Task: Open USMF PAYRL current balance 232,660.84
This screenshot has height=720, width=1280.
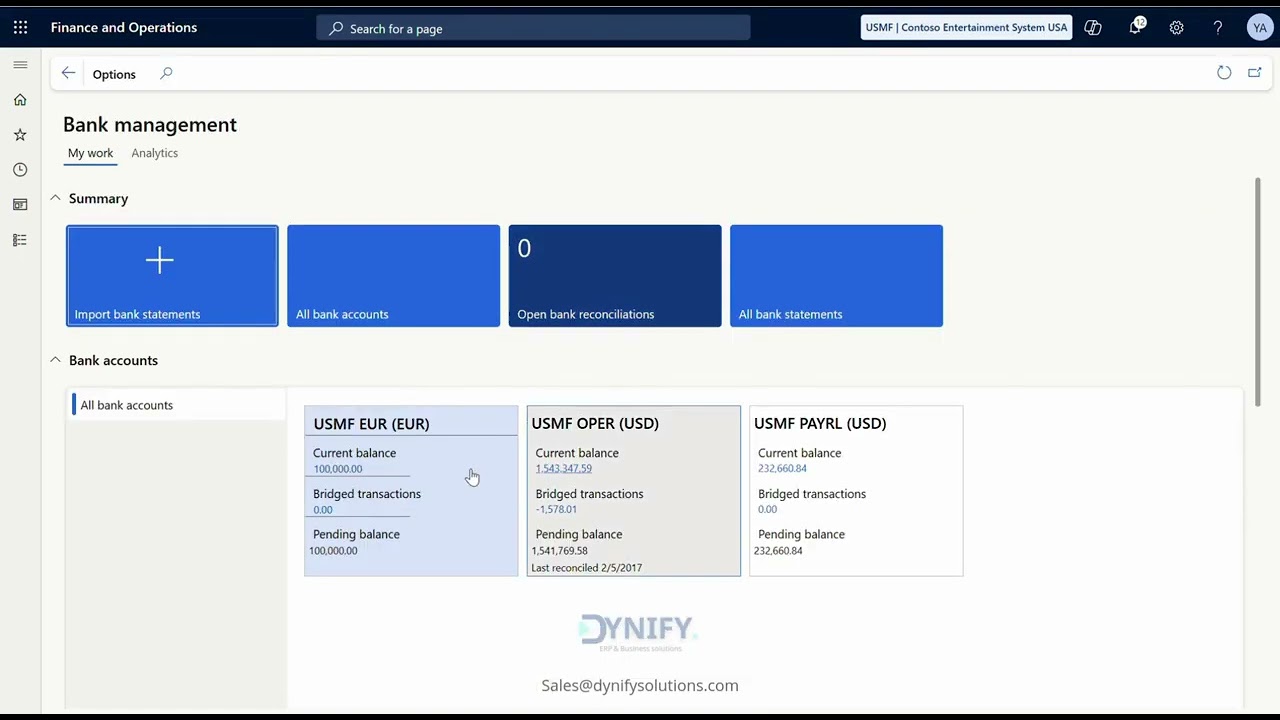Action: (x=782, y=469)
